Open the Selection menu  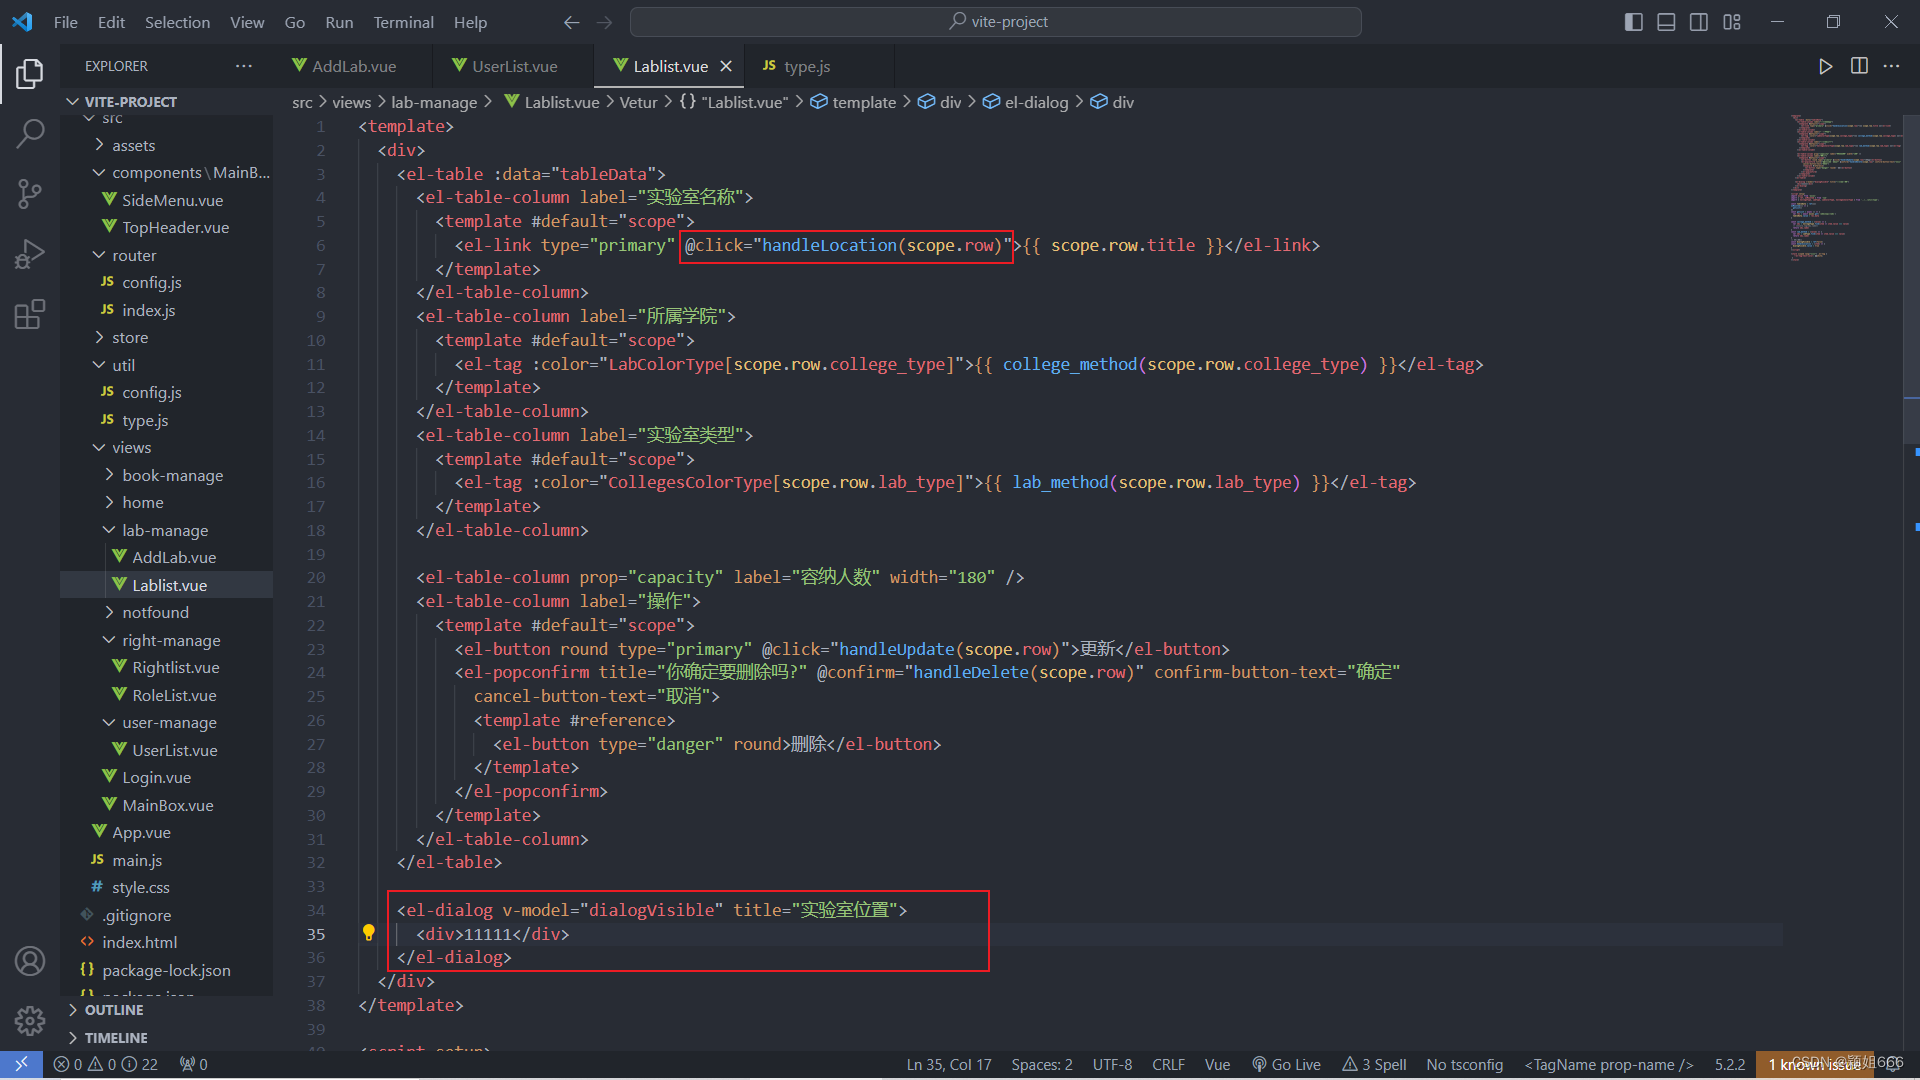pyautogui.click(x=177, y=22)
